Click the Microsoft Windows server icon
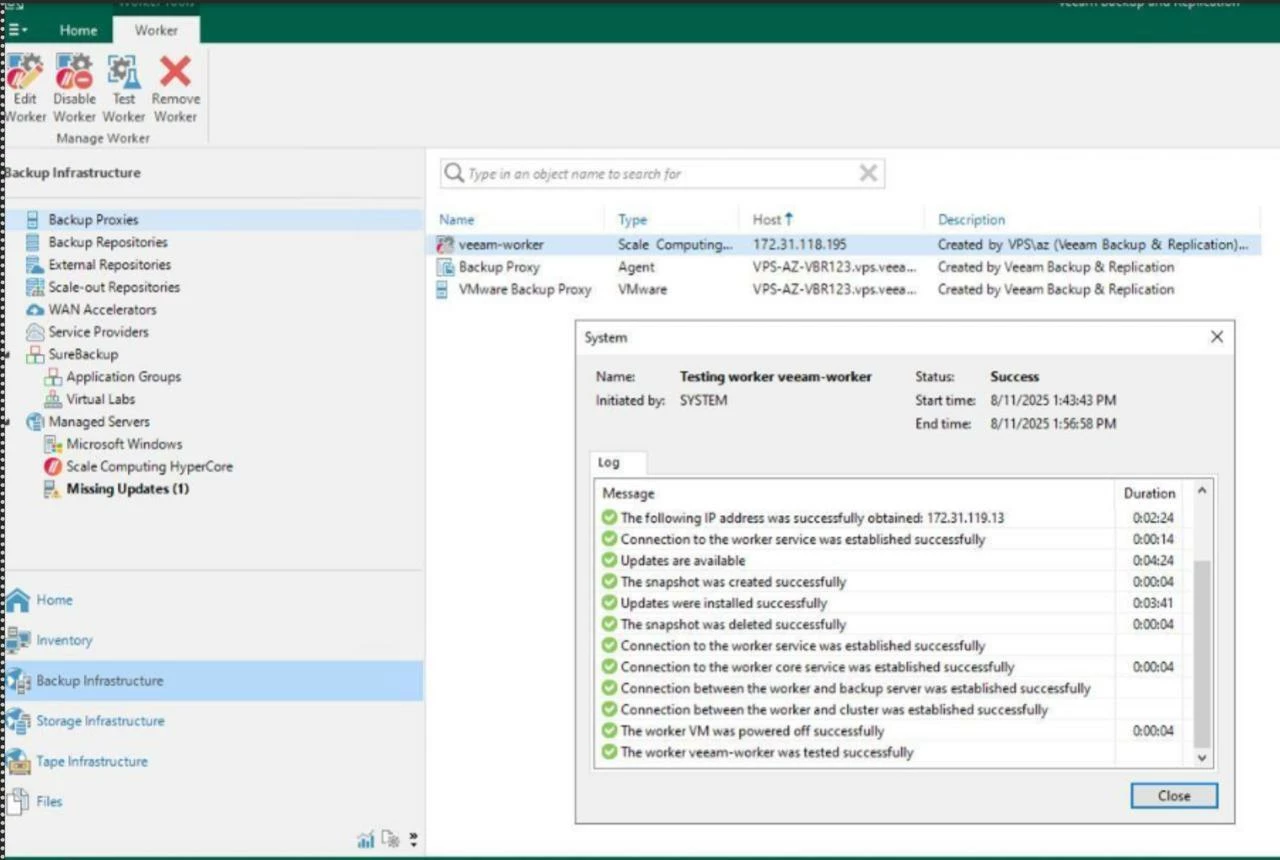The width and height of the screenshot is (1280, 860). point(53,444)
